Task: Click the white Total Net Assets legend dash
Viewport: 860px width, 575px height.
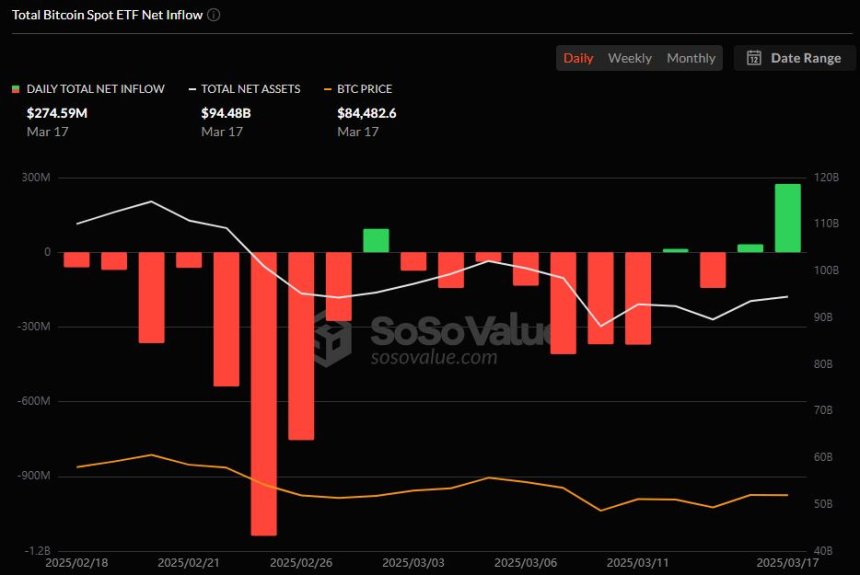Action: (192, 89)
